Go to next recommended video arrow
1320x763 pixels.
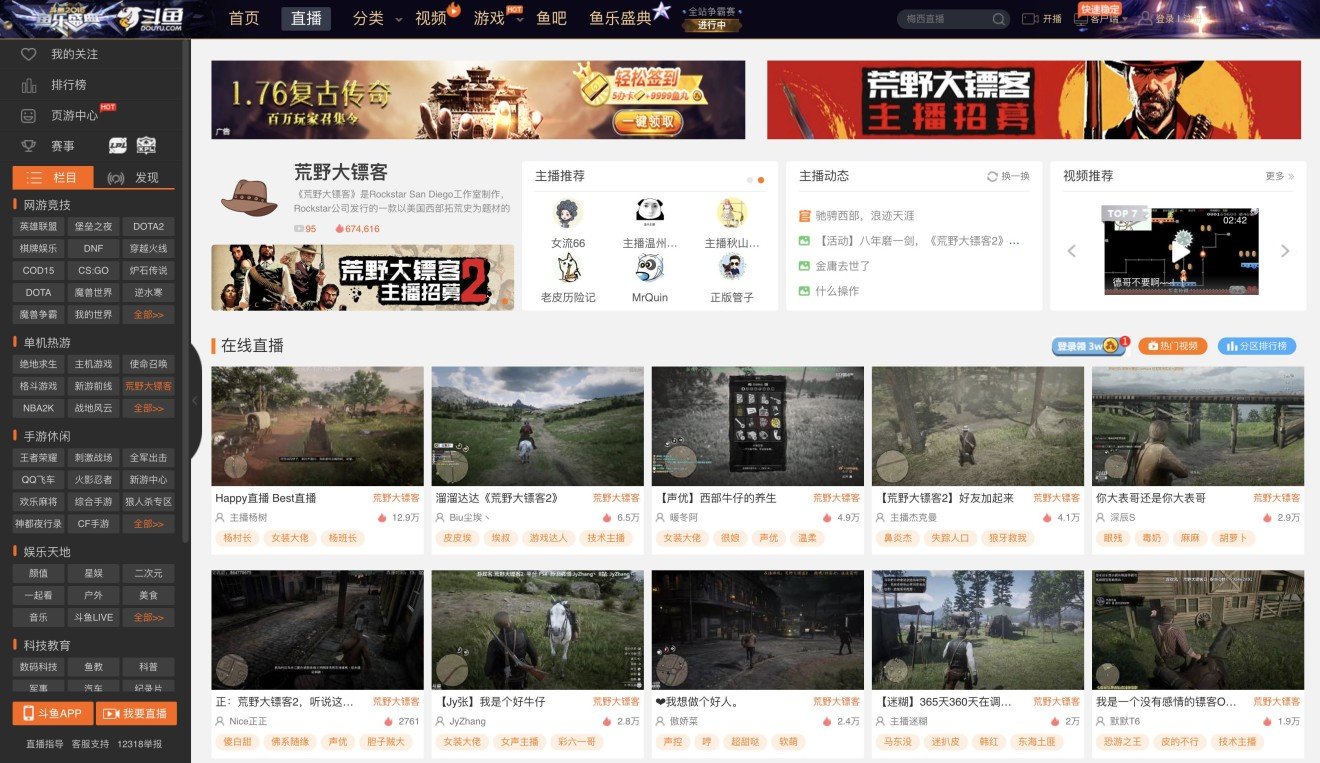[1285, 251]
